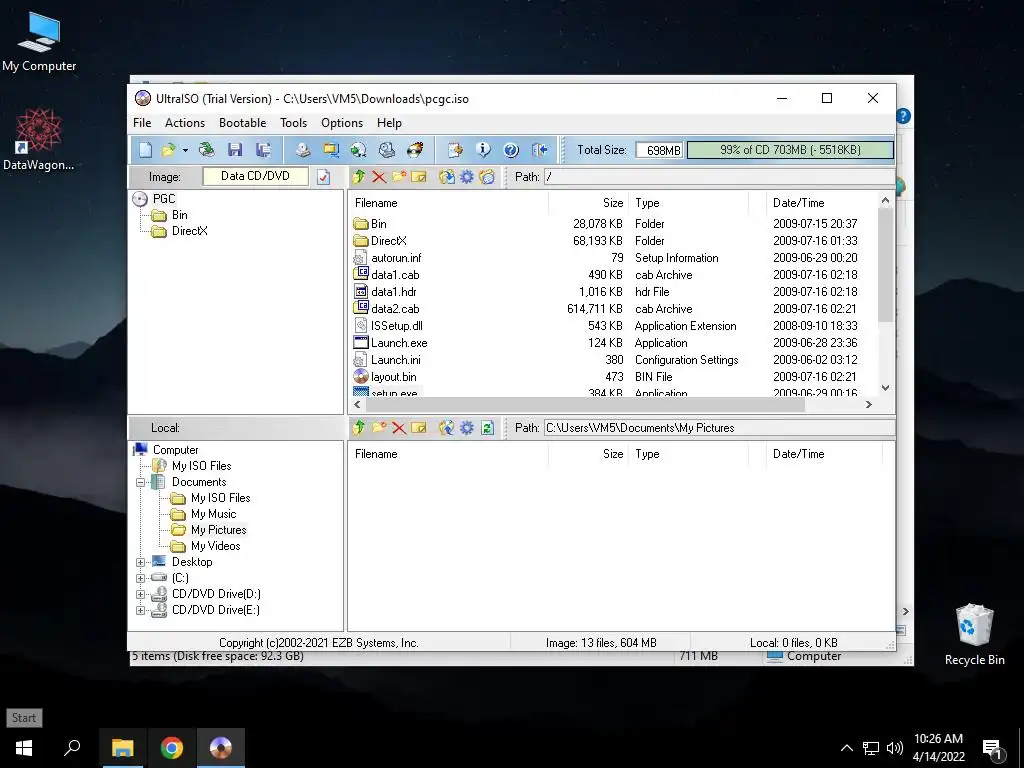1024x768 pixels.
Task: Click the Convert disc-with-arrow icon
Action: pos(359,150)
